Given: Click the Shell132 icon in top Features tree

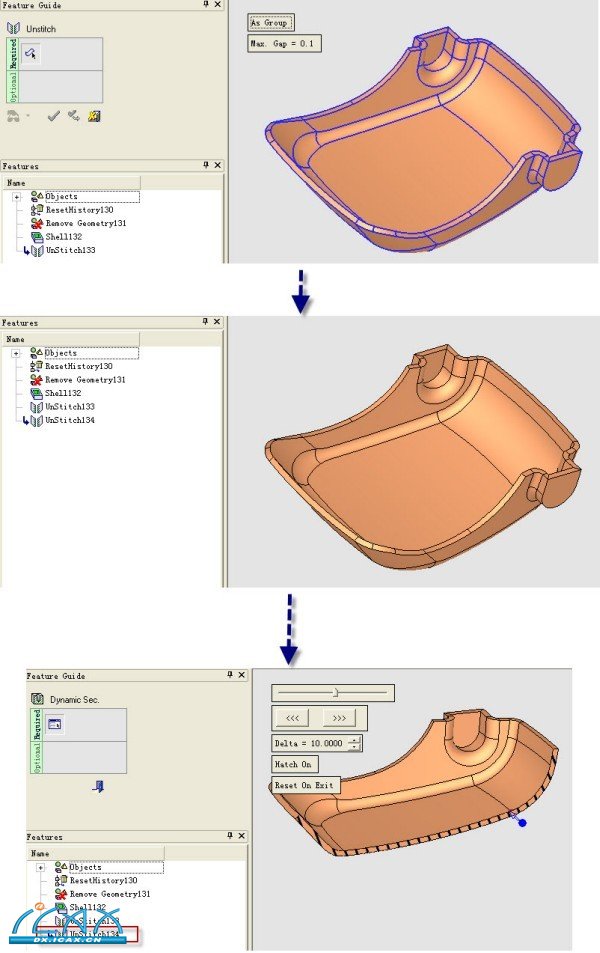Looking at the screenshot, I should (36, 236).
